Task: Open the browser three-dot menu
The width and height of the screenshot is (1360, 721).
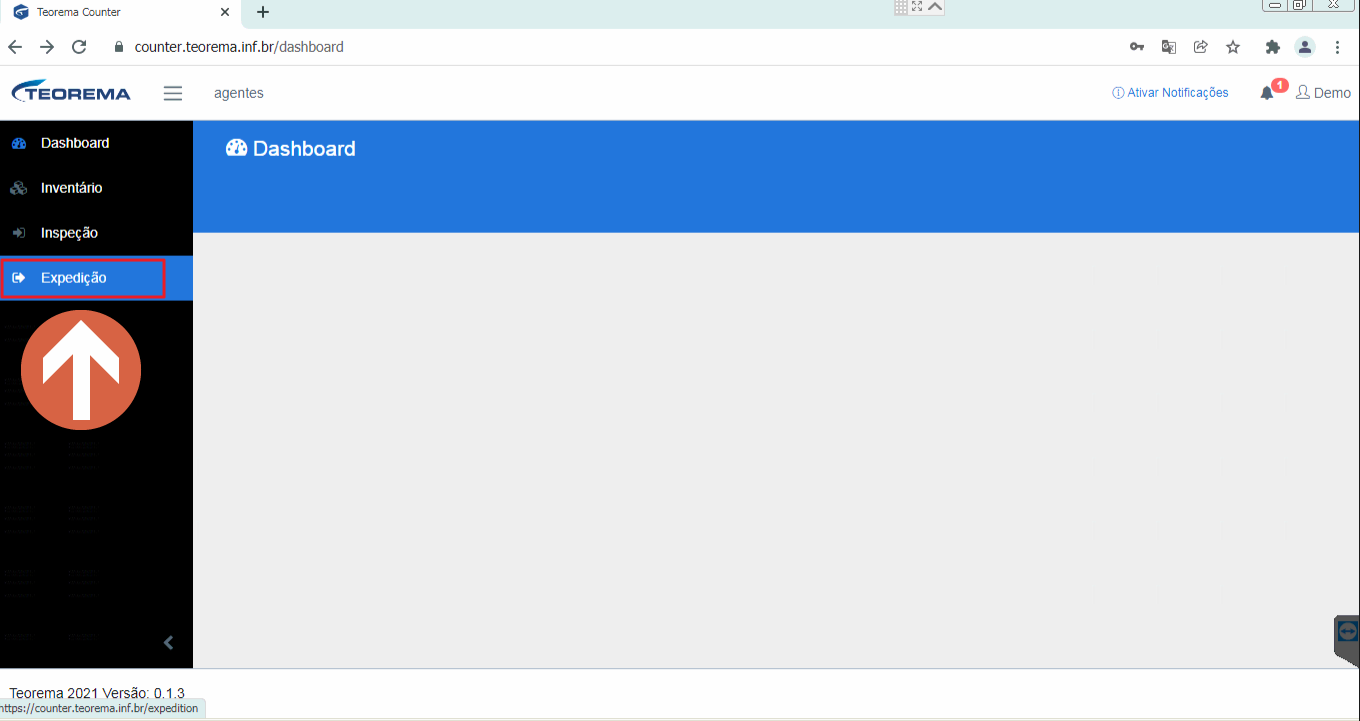Action: 1338,47
